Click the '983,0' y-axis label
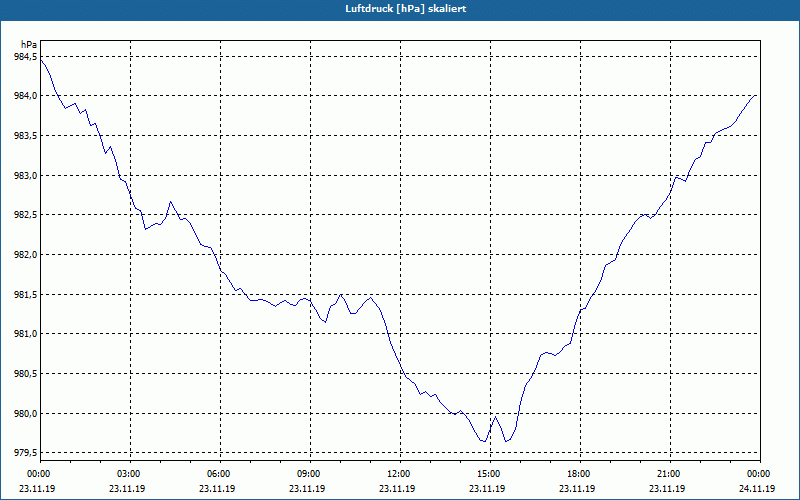This screenshot has height=500, width=800. pyautogui.click(x=25, y=176)
